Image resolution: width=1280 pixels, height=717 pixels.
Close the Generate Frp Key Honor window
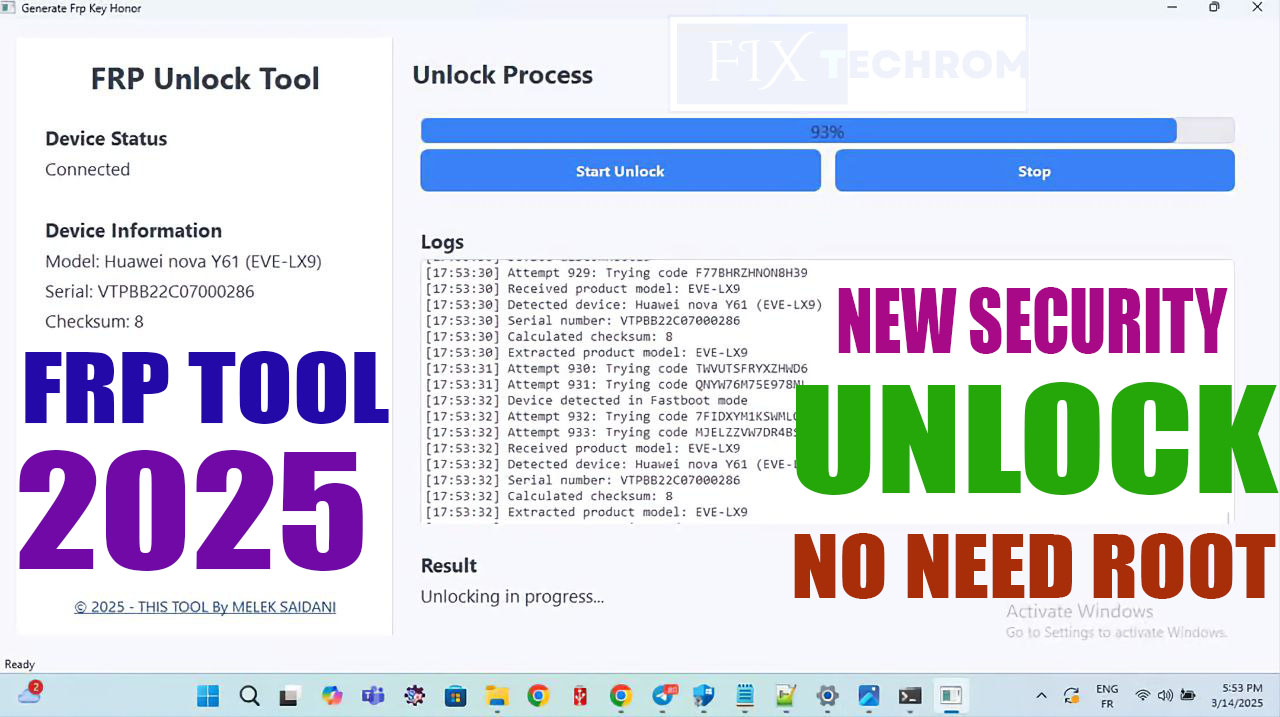pyautogui.click(x=1258, y=8)
